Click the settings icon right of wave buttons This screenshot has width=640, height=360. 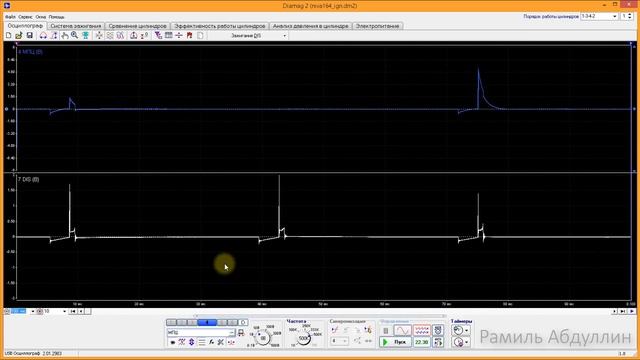pos(438,330)
